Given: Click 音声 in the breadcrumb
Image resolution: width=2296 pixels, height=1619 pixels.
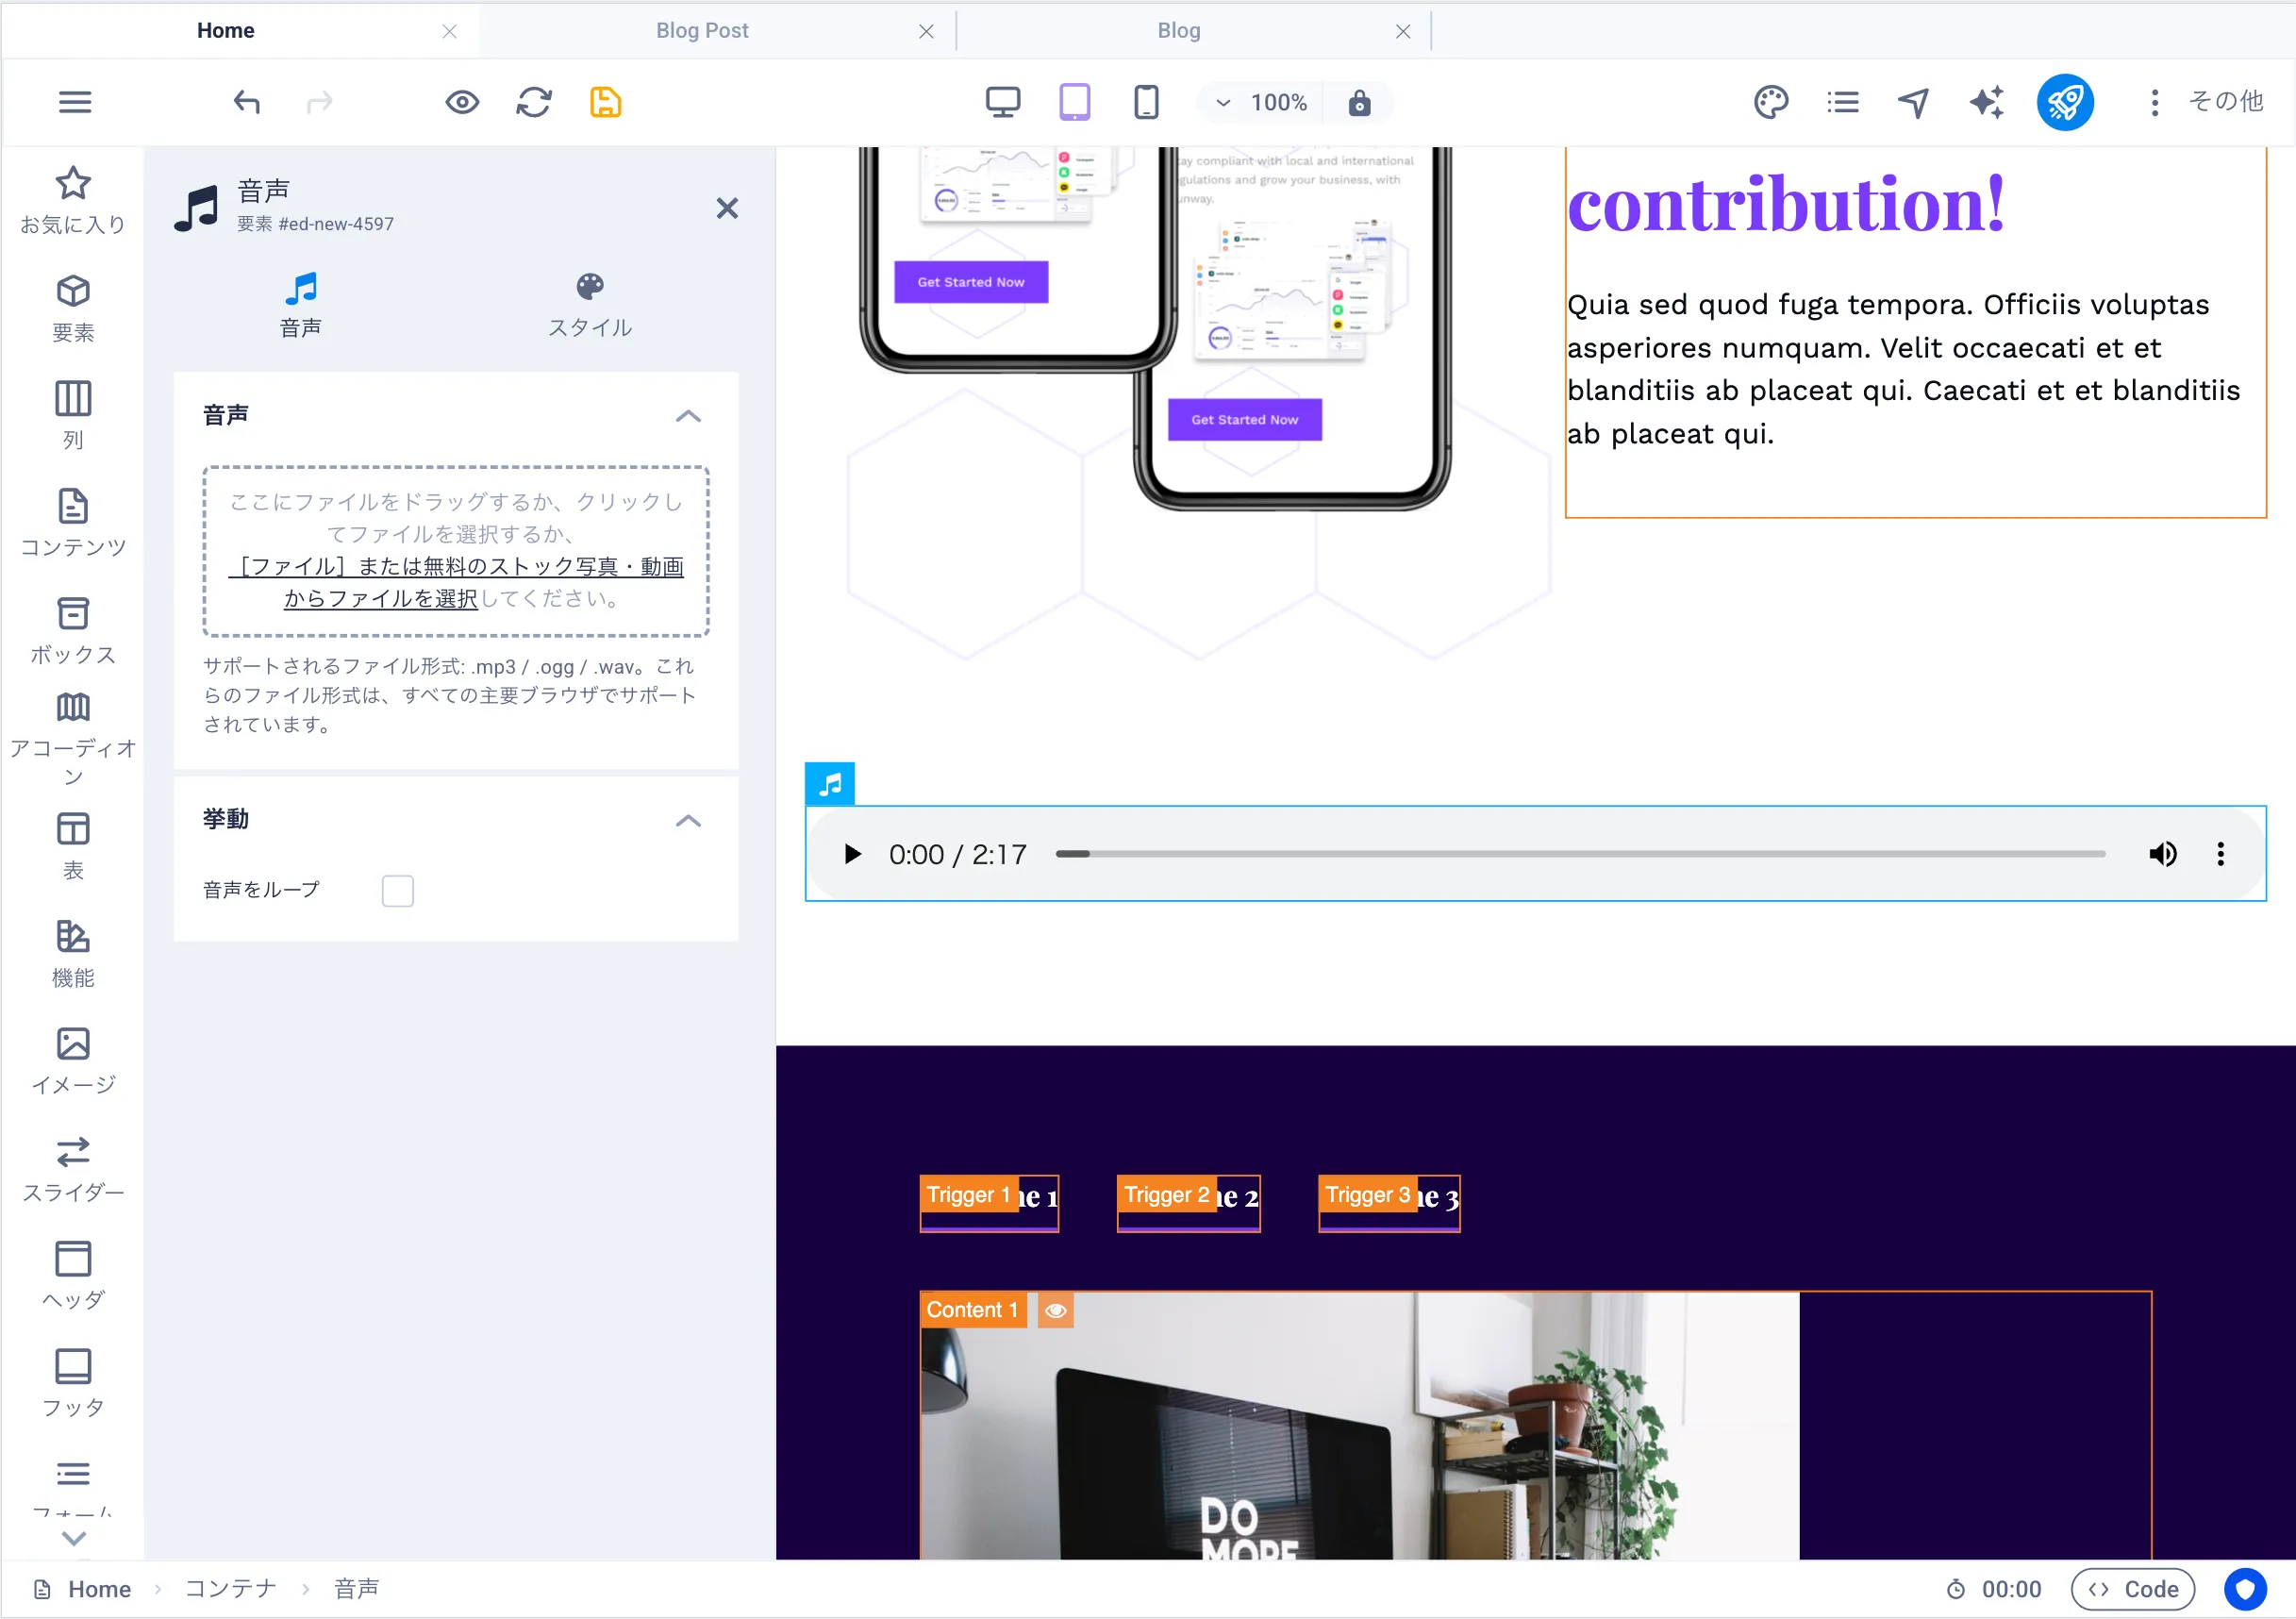Looking at the screenshot, I should coord(356,1589).
